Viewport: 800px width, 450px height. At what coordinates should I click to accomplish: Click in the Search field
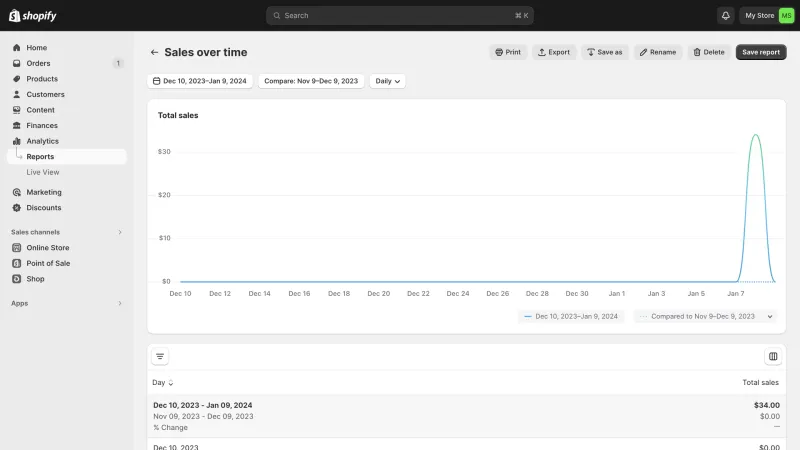[399, 15]
